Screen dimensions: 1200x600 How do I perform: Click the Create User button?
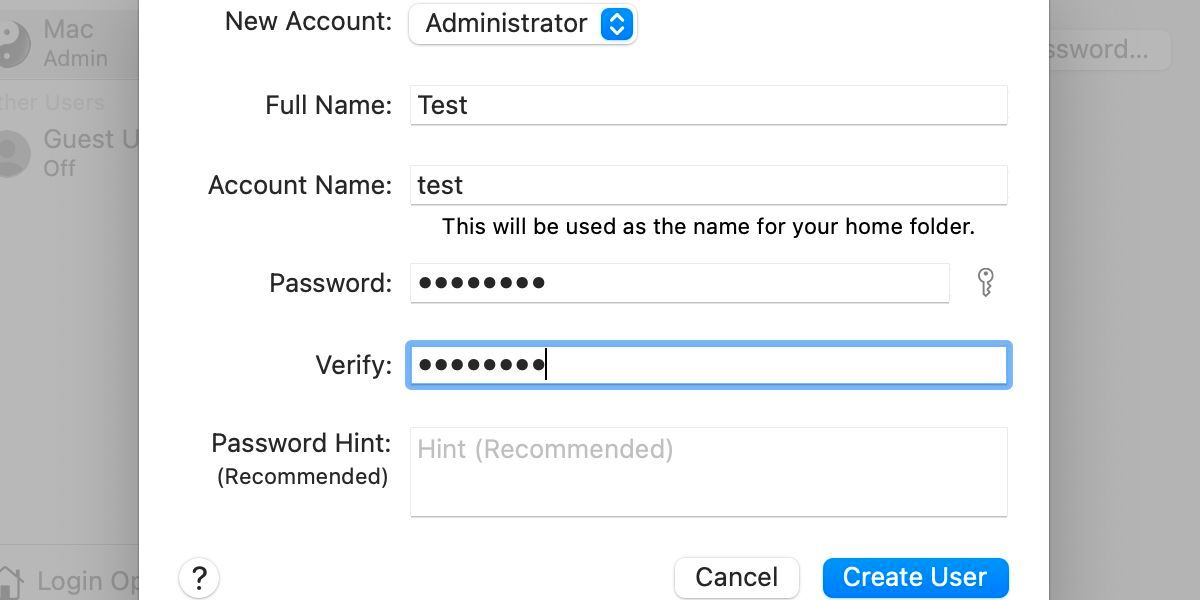pos(915,577)
